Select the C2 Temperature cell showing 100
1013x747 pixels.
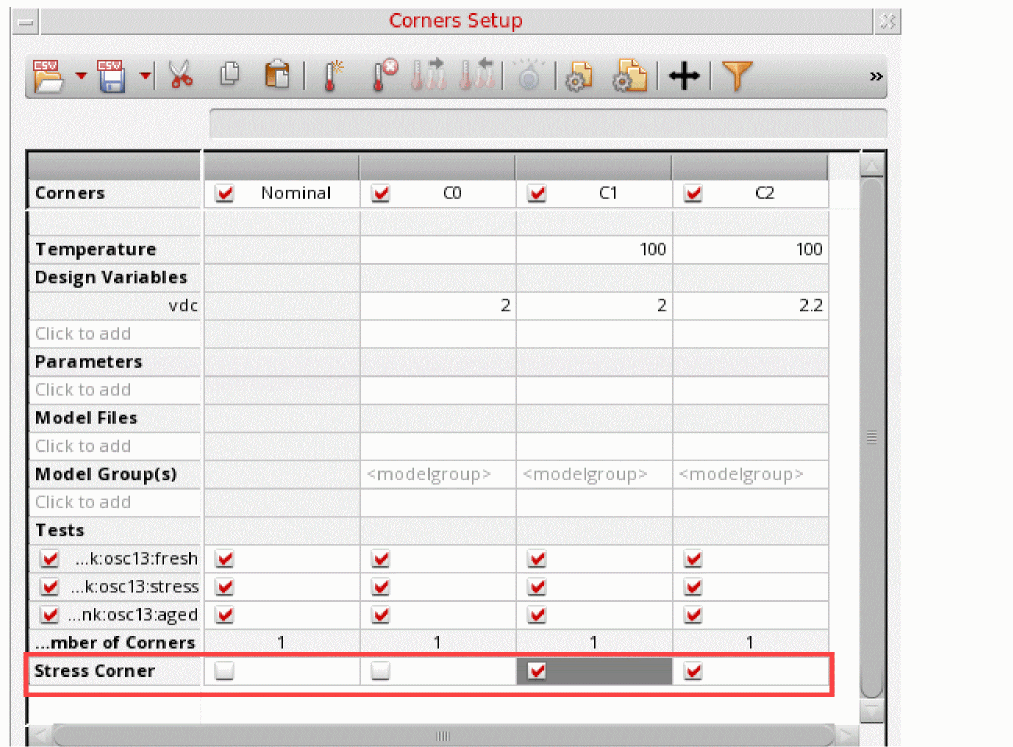click(750, 249)
